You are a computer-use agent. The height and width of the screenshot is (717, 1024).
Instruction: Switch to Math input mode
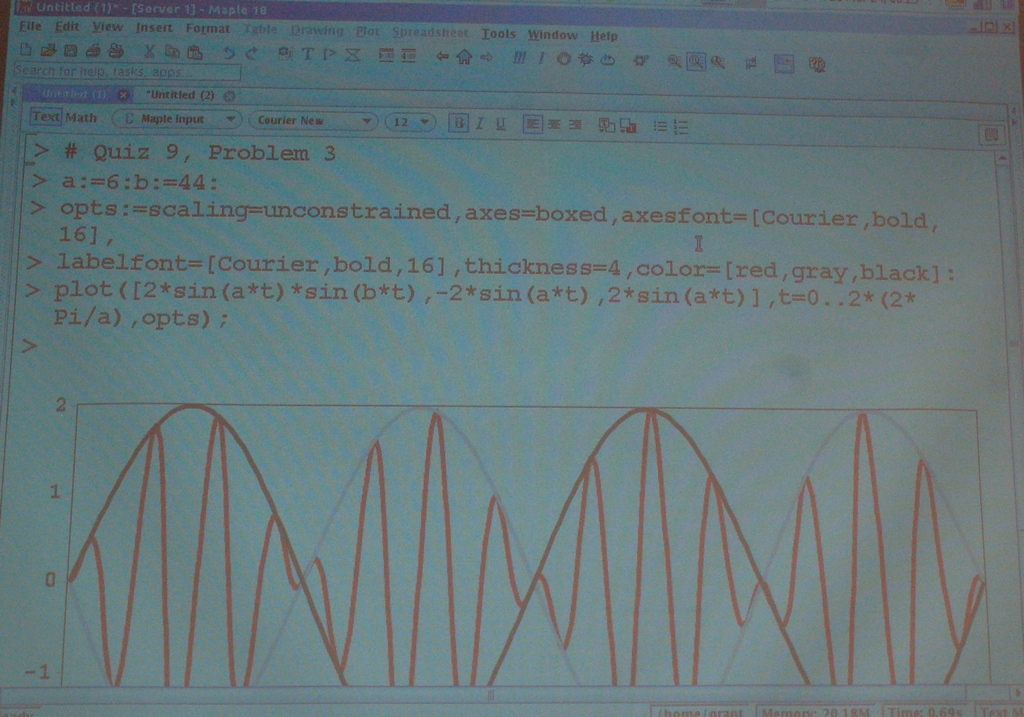pyautogui.click(x=82, y=118)
